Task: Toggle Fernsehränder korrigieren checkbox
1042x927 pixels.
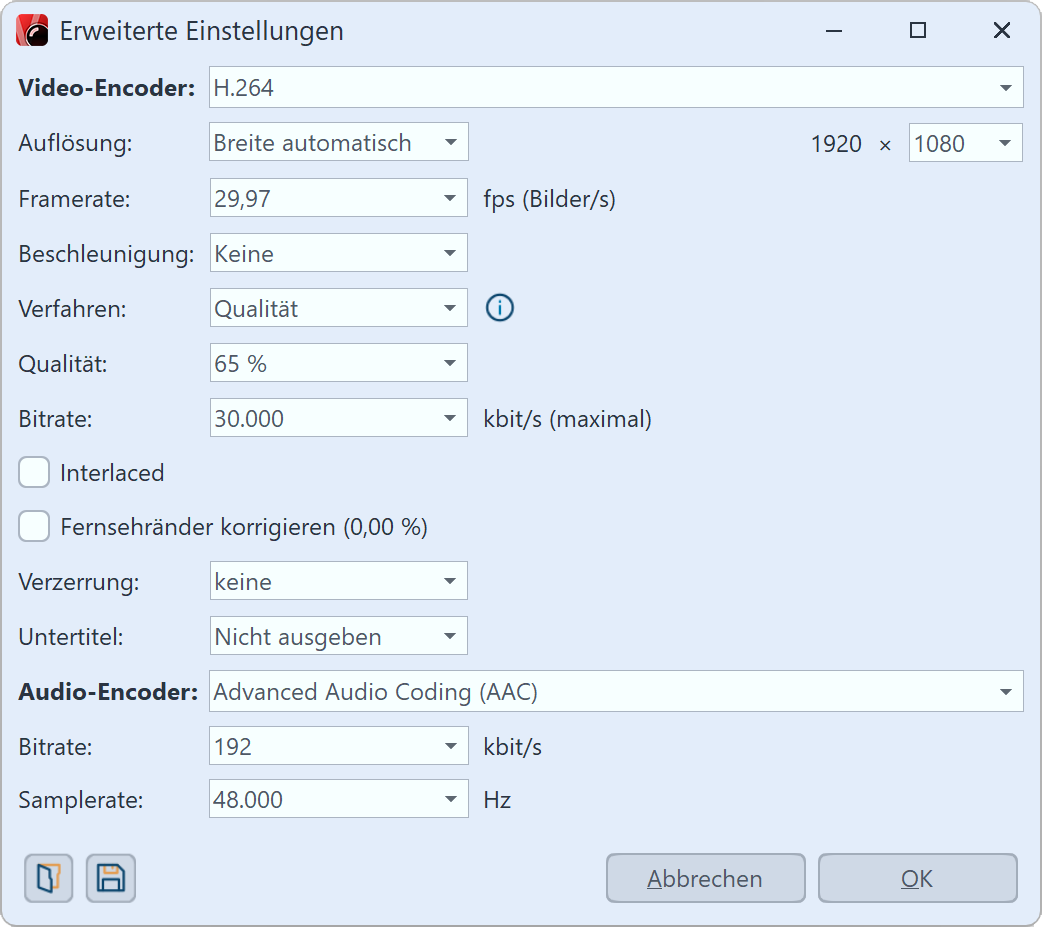Action: pos(35,527)
